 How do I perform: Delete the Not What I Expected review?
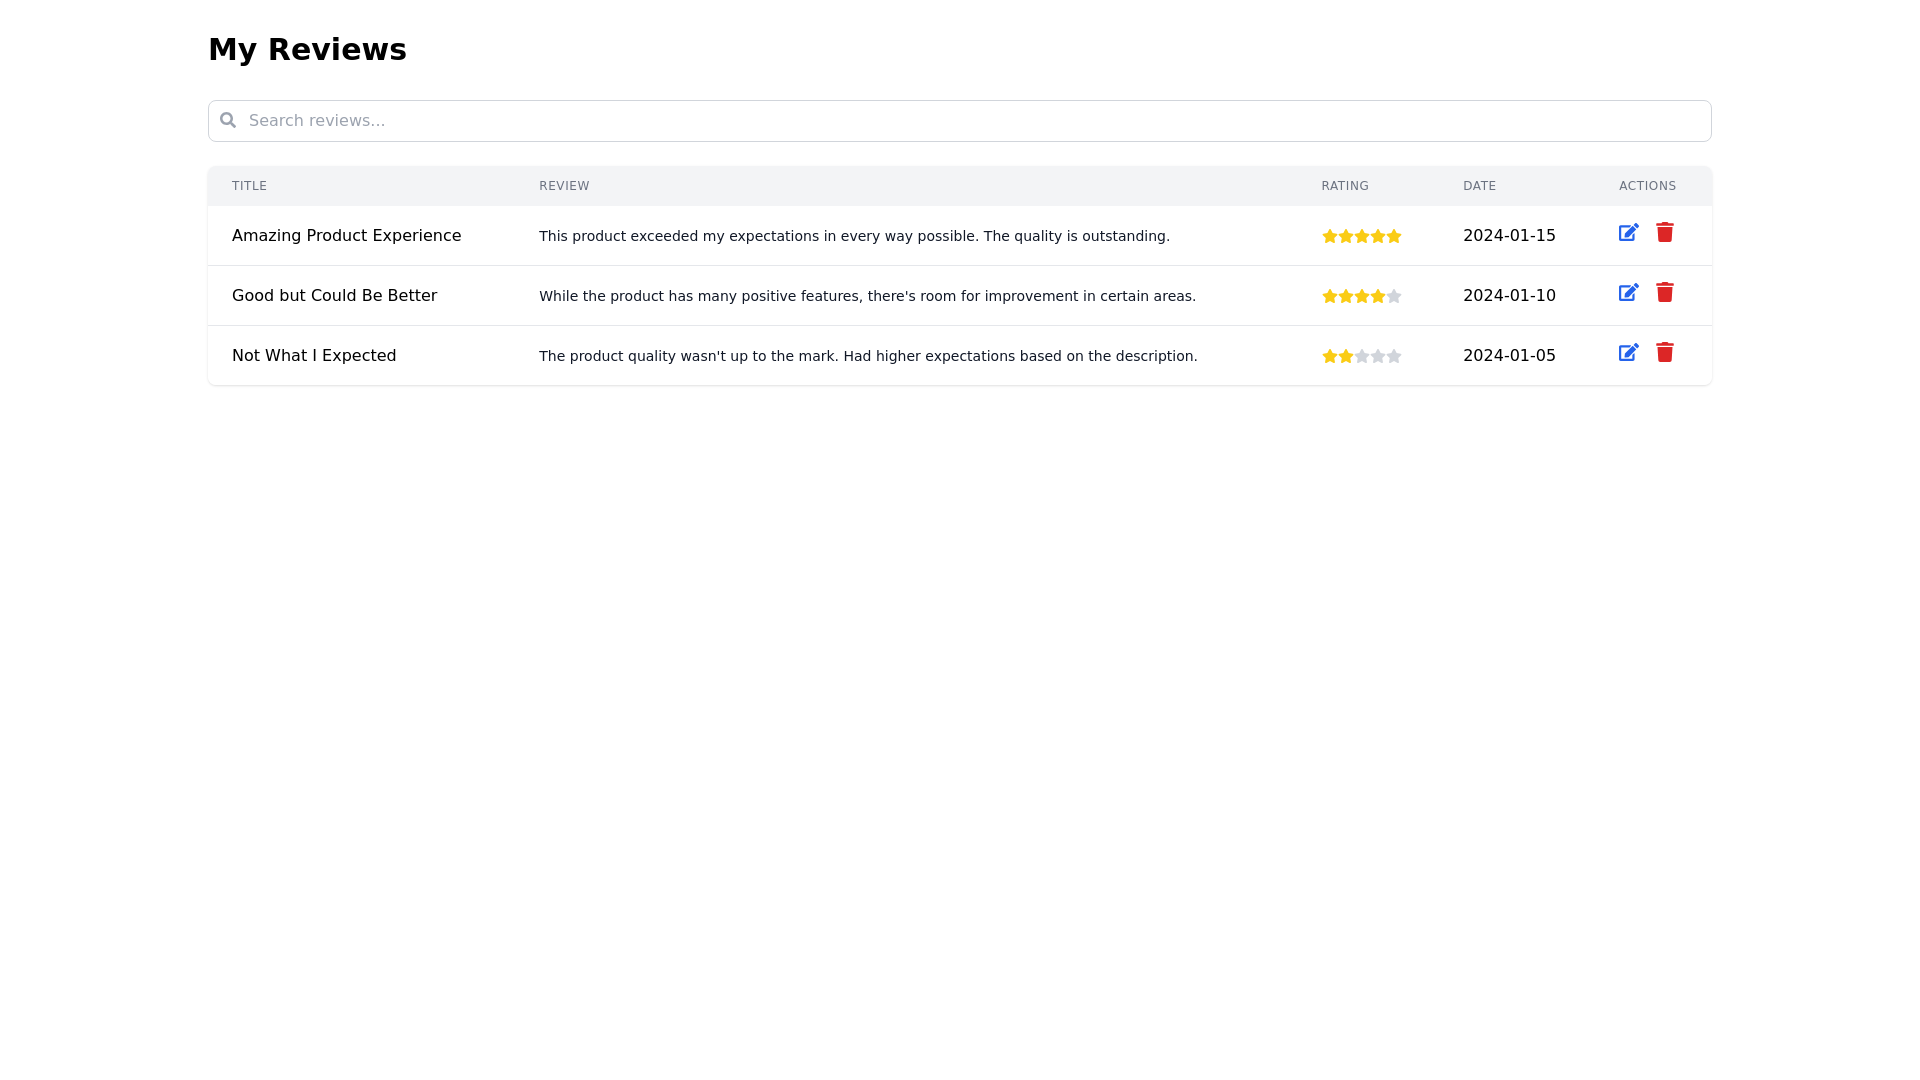tap(1664, 353)
